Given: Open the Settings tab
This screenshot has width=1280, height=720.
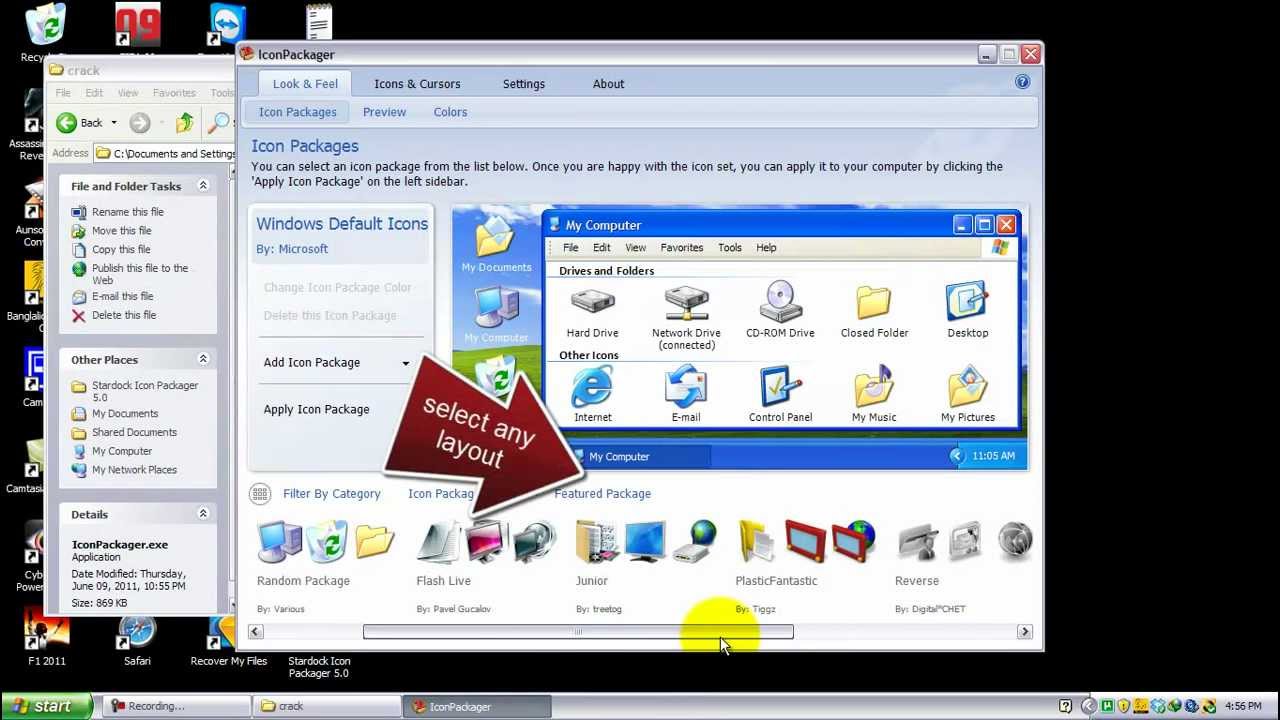Looking at the screenshot, I should [524, 84].
